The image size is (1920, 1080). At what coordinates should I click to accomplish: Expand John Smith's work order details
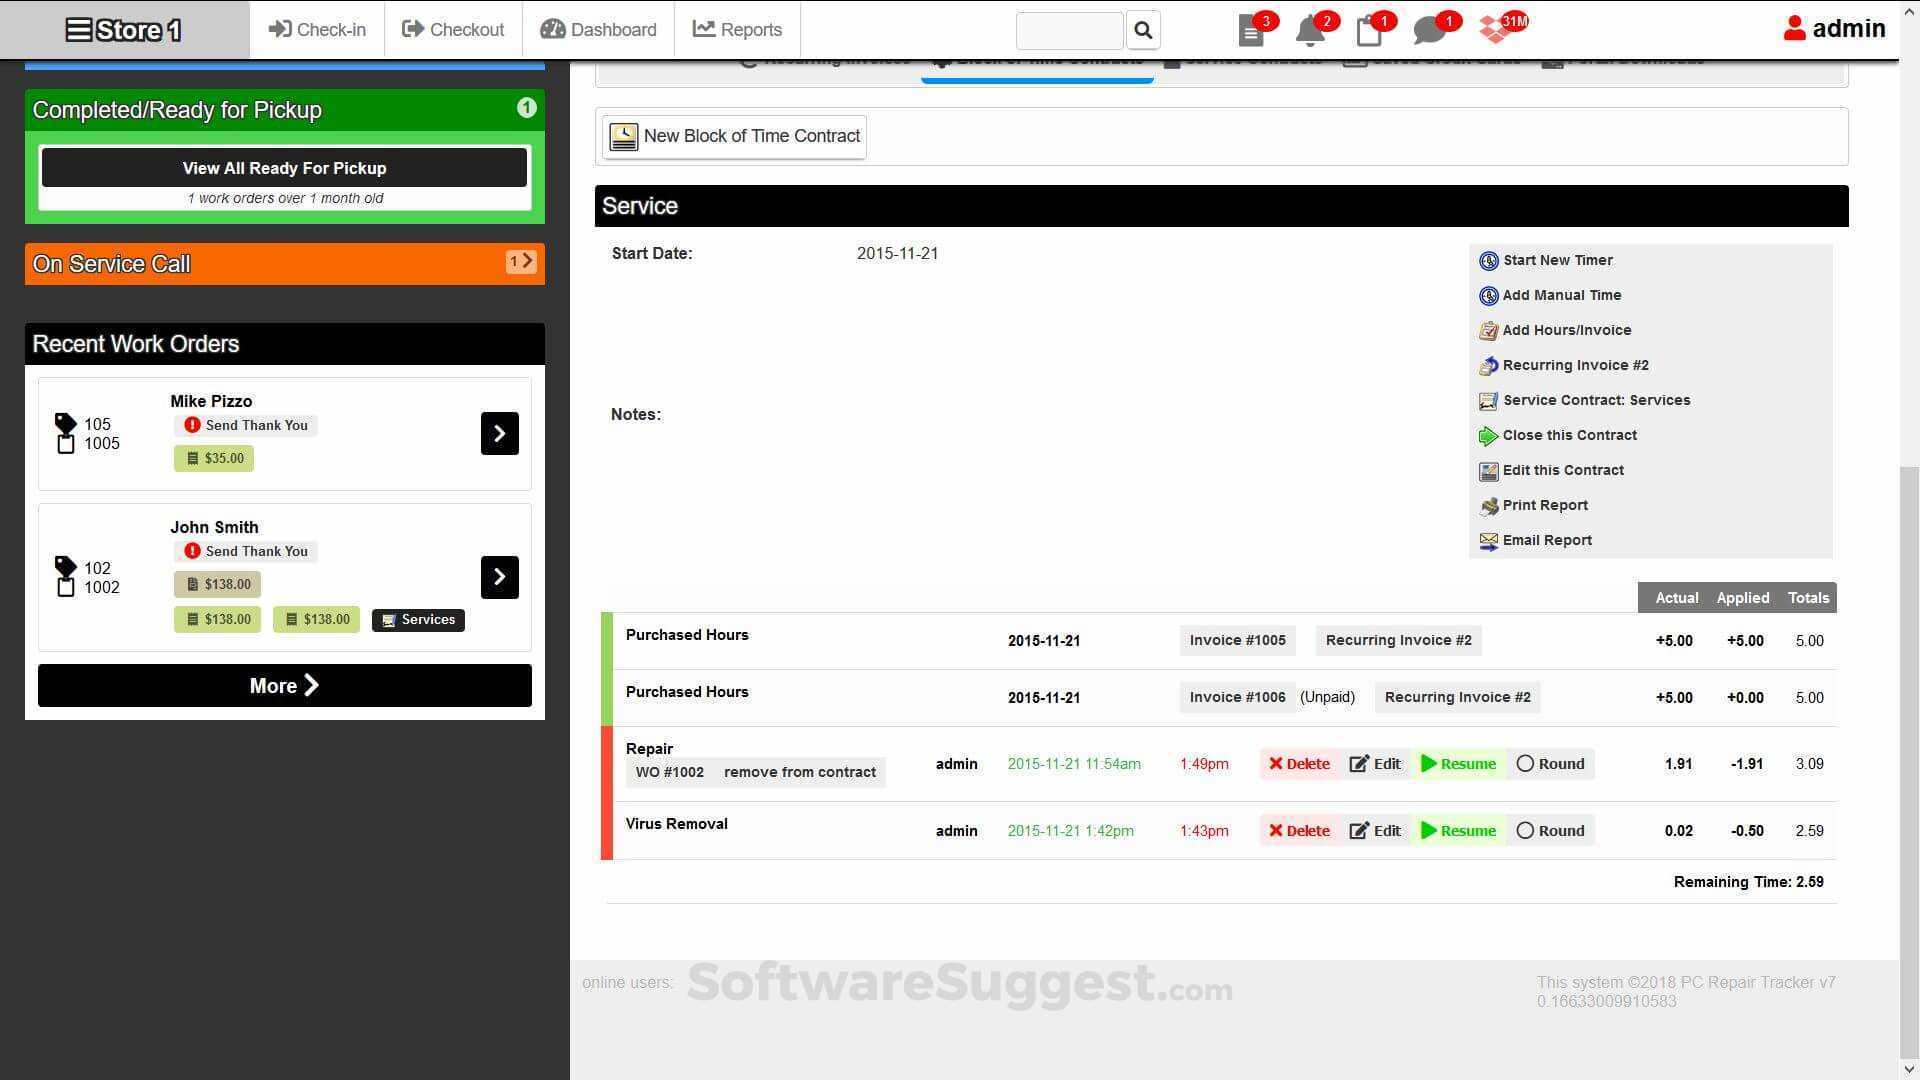tap(499, 577)
